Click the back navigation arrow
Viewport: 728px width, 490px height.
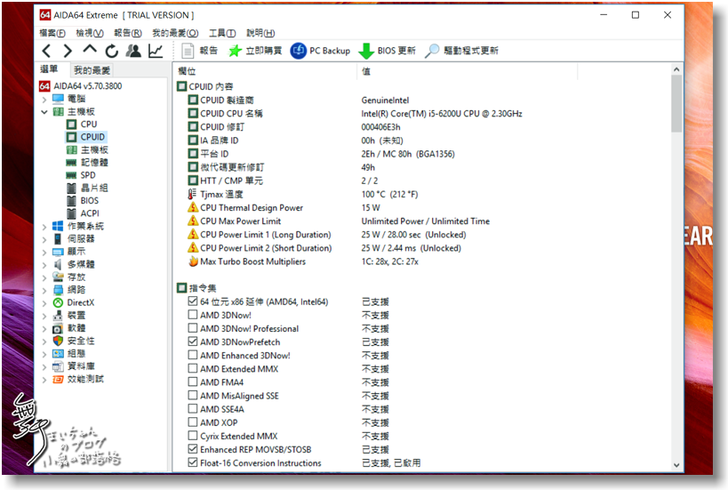pos(47,51)
